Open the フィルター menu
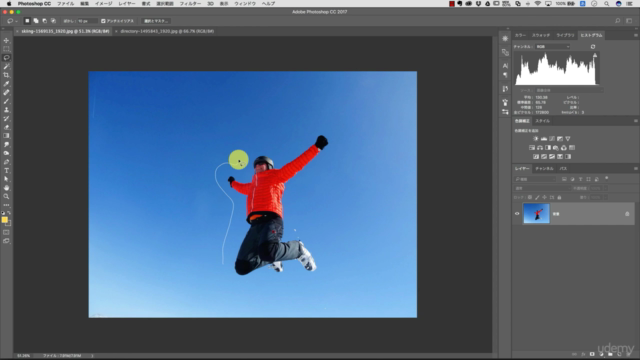This screenshot has height=360, width=640. click(x=190, y=4)
